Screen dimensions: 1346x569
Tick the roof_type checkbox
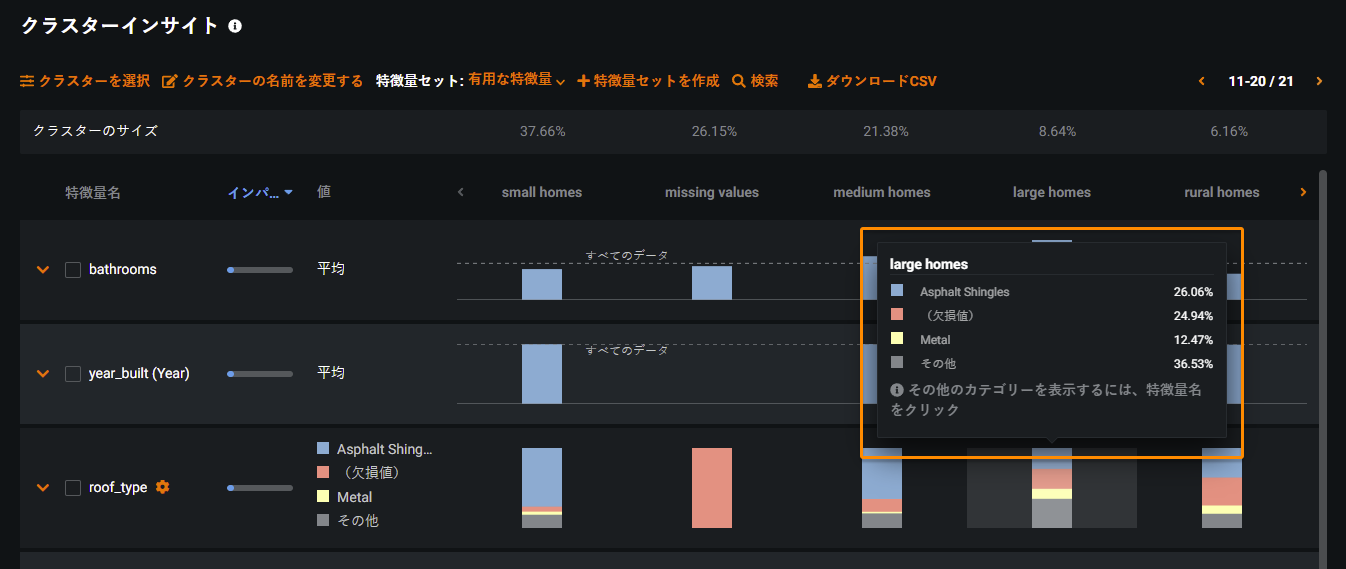click(x=73, y=488)
